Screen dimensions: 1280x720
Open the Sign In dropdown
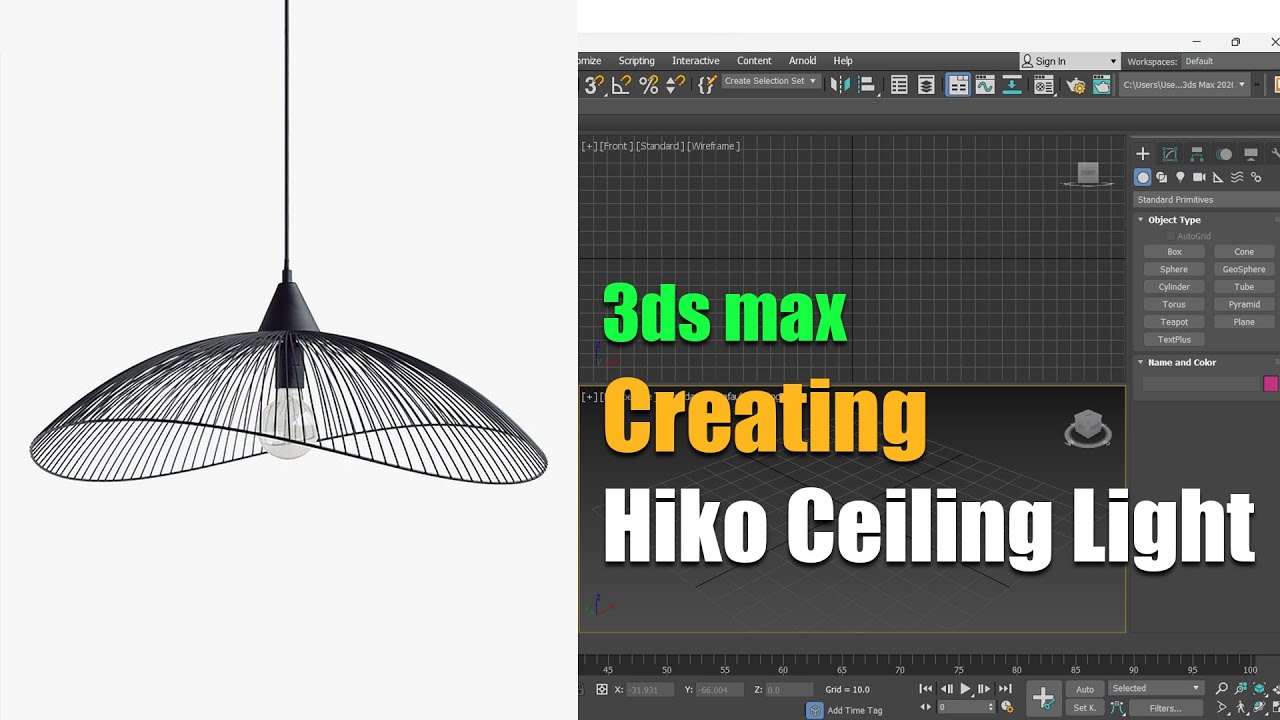pos(1070,61)
